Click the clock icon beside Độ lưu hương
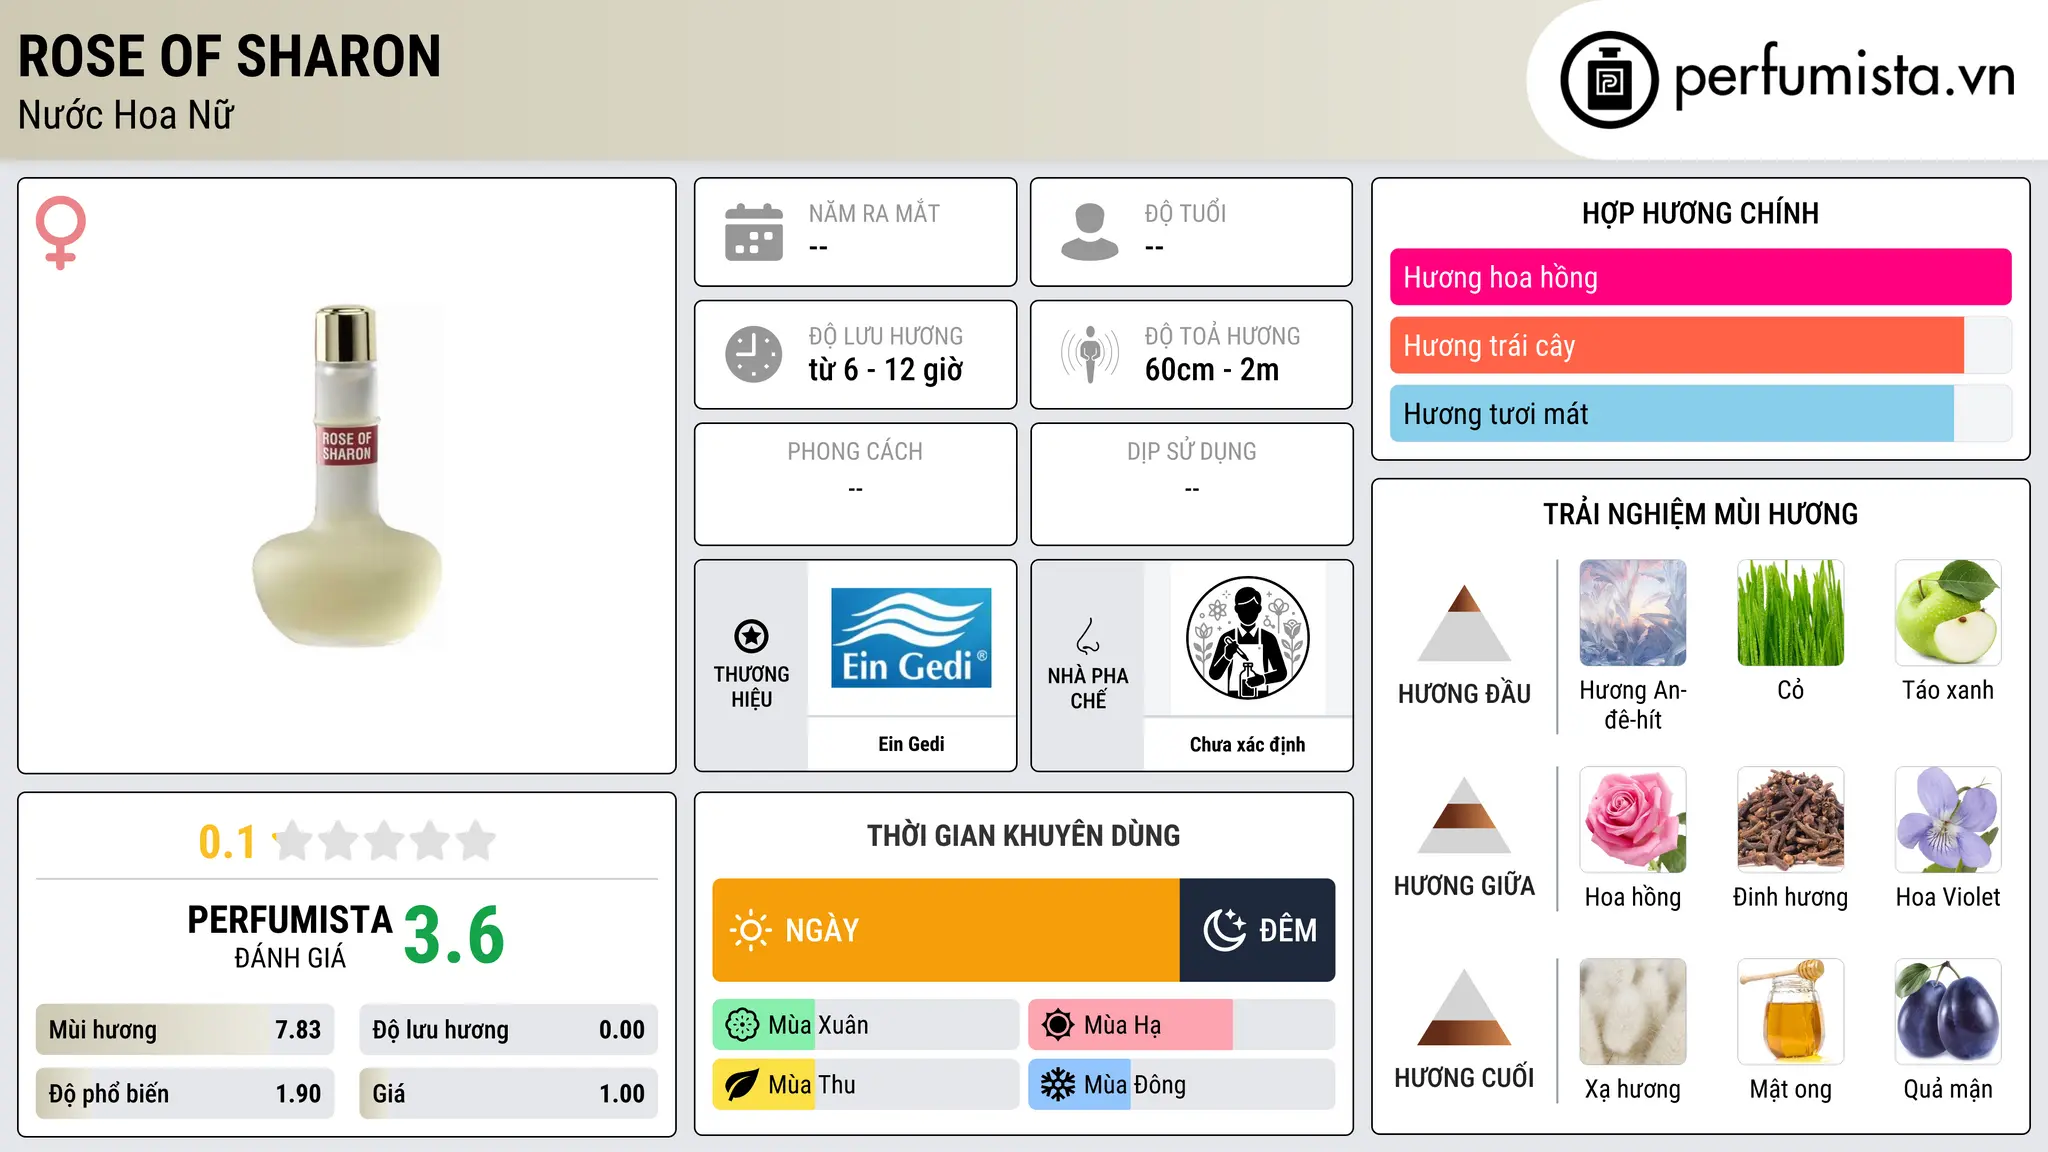 tap(754, 354)
